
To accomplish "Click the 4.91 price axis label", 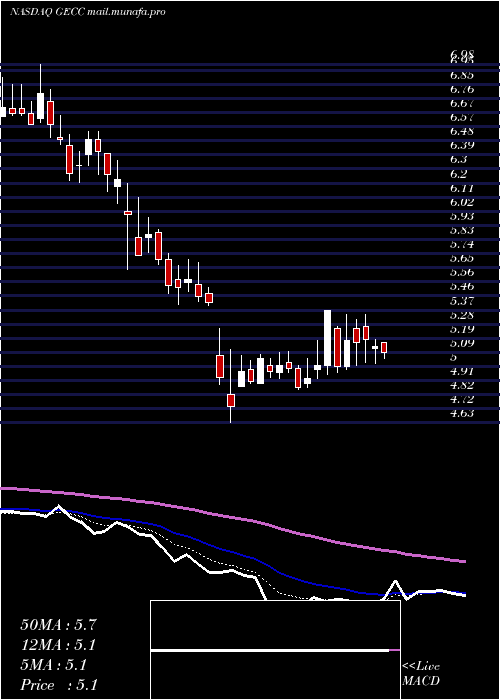I will (462, 371).
